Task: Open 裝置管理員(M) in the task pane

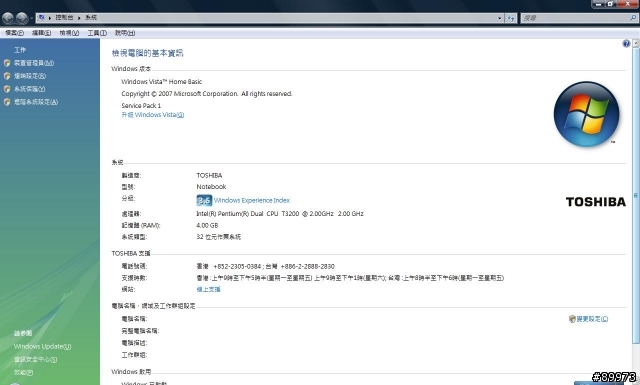Action: coord(34,63)
